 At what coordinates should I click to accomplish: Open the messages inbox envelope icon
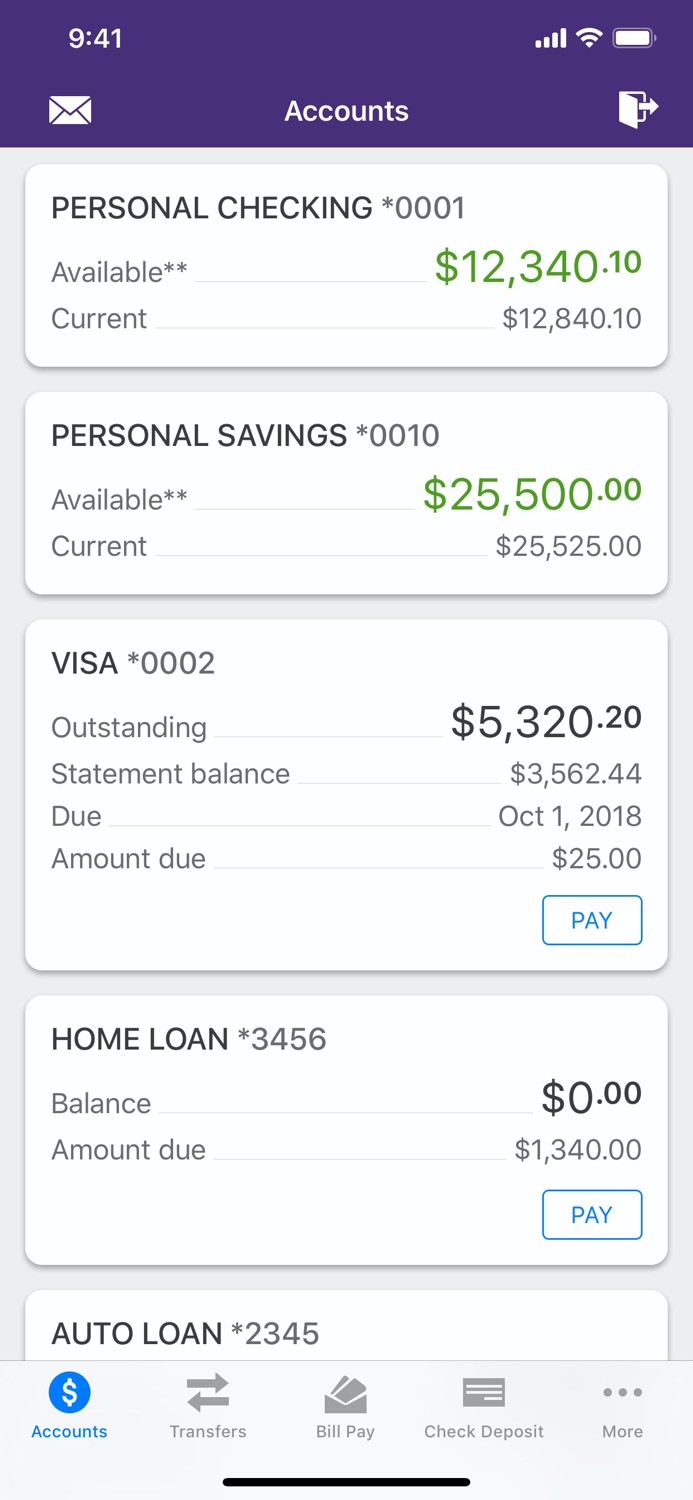coord(70,110)
